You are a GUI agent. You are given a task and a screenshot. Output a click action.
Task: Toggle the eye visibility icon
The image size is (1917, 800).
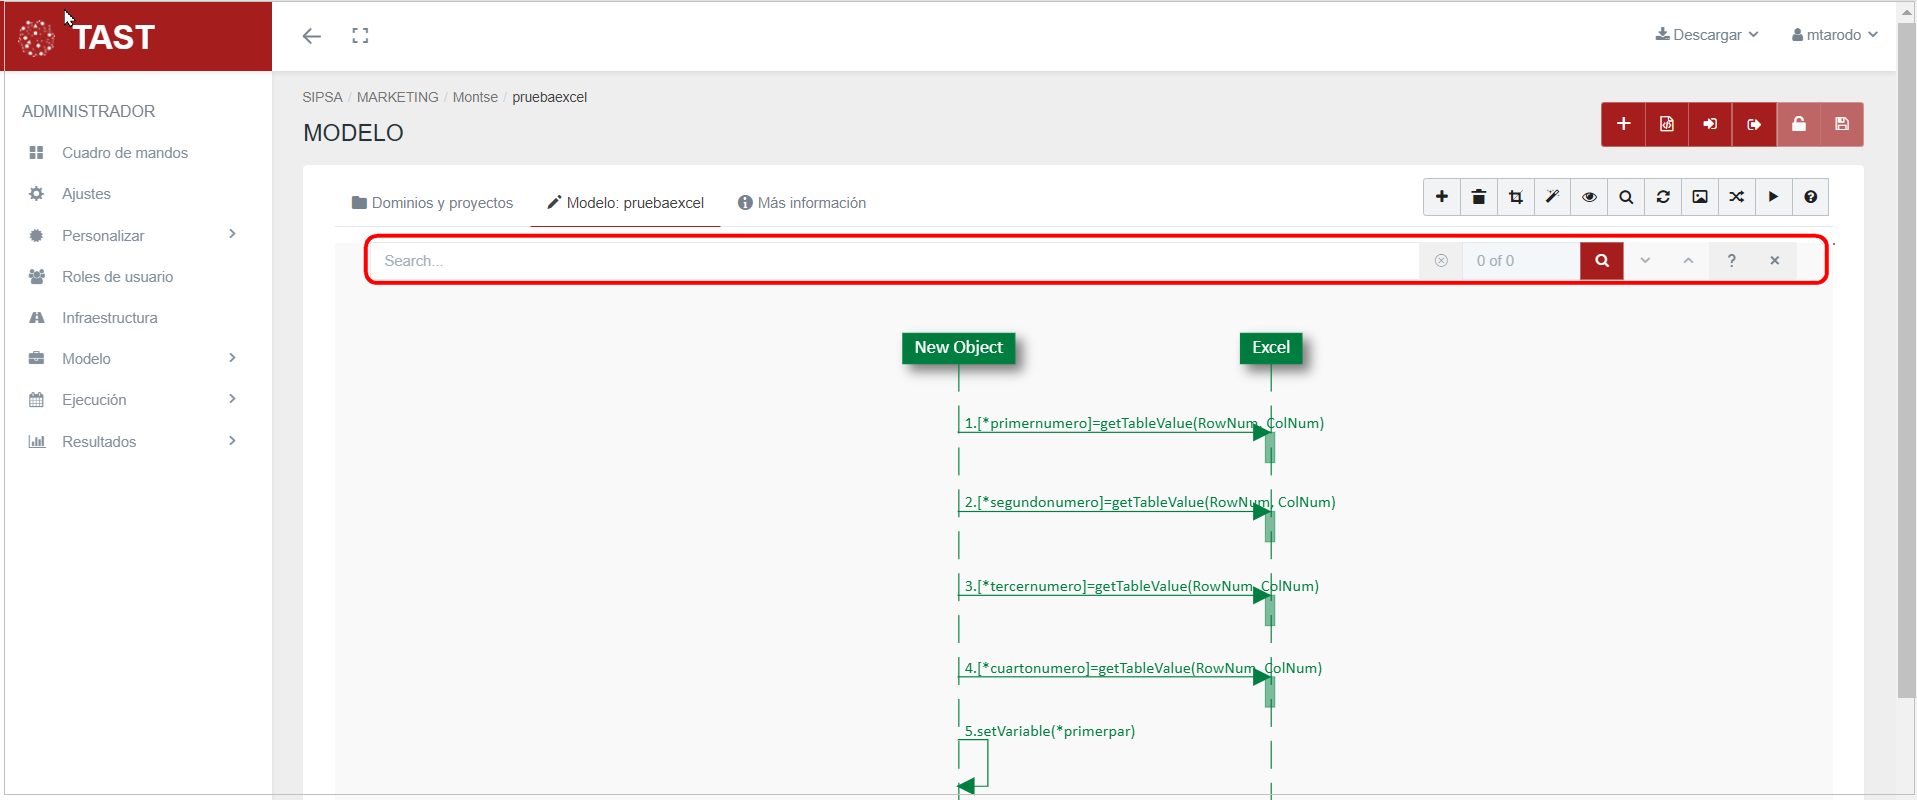point(1589,197)
